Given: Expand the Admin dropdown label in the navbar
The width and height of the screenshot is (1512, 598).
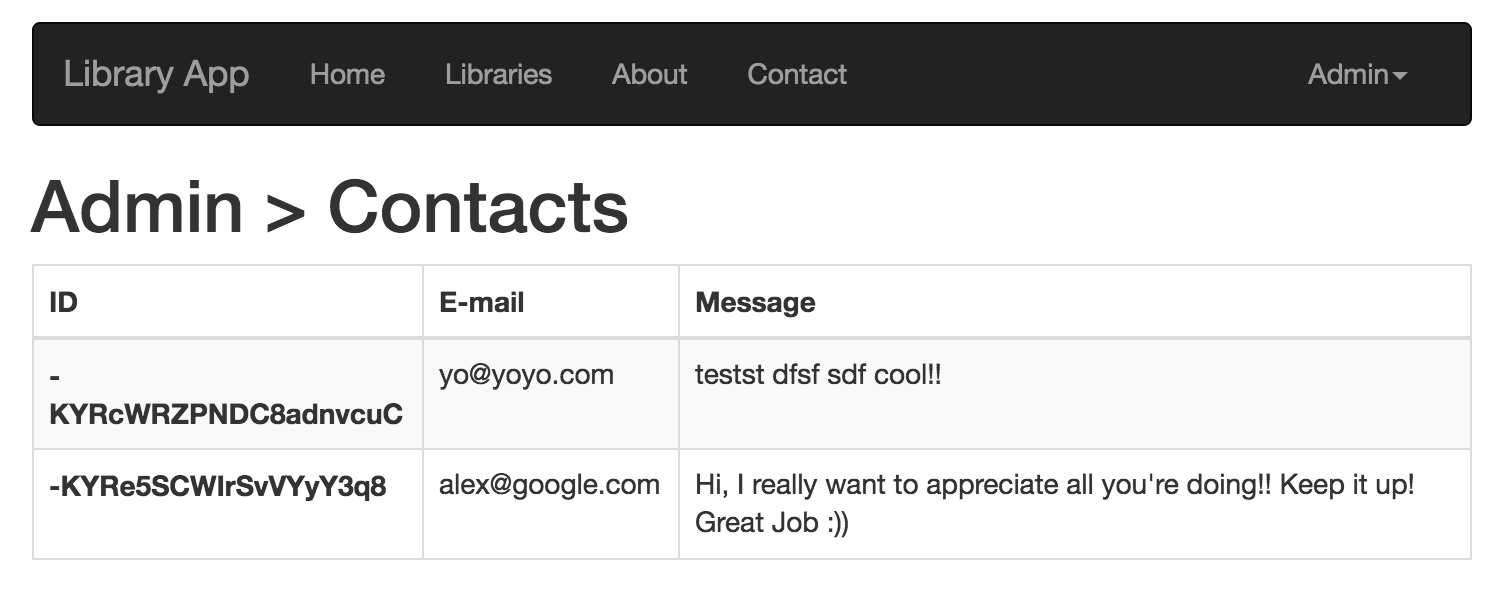Looking at the screenshot, I should [1347, 74].
